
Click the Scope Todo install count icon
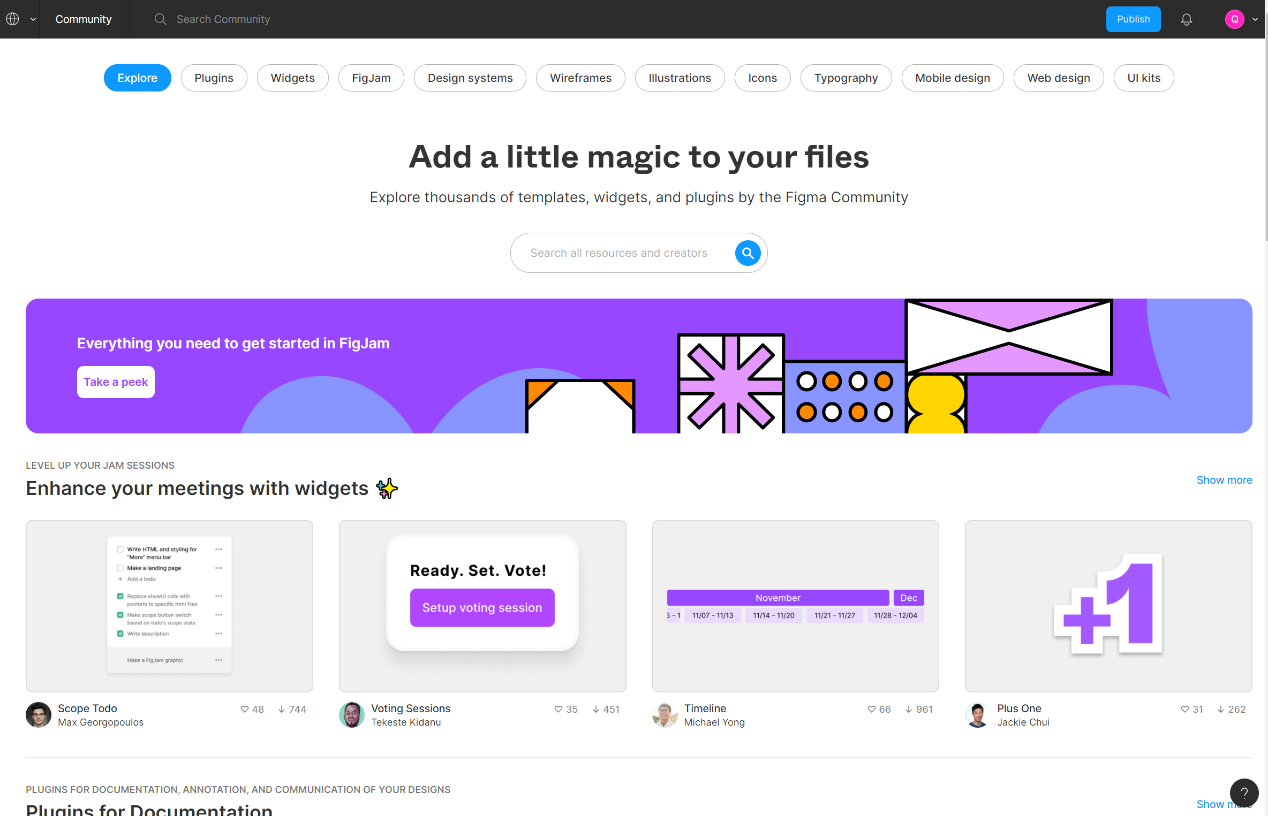click(283, 709)
